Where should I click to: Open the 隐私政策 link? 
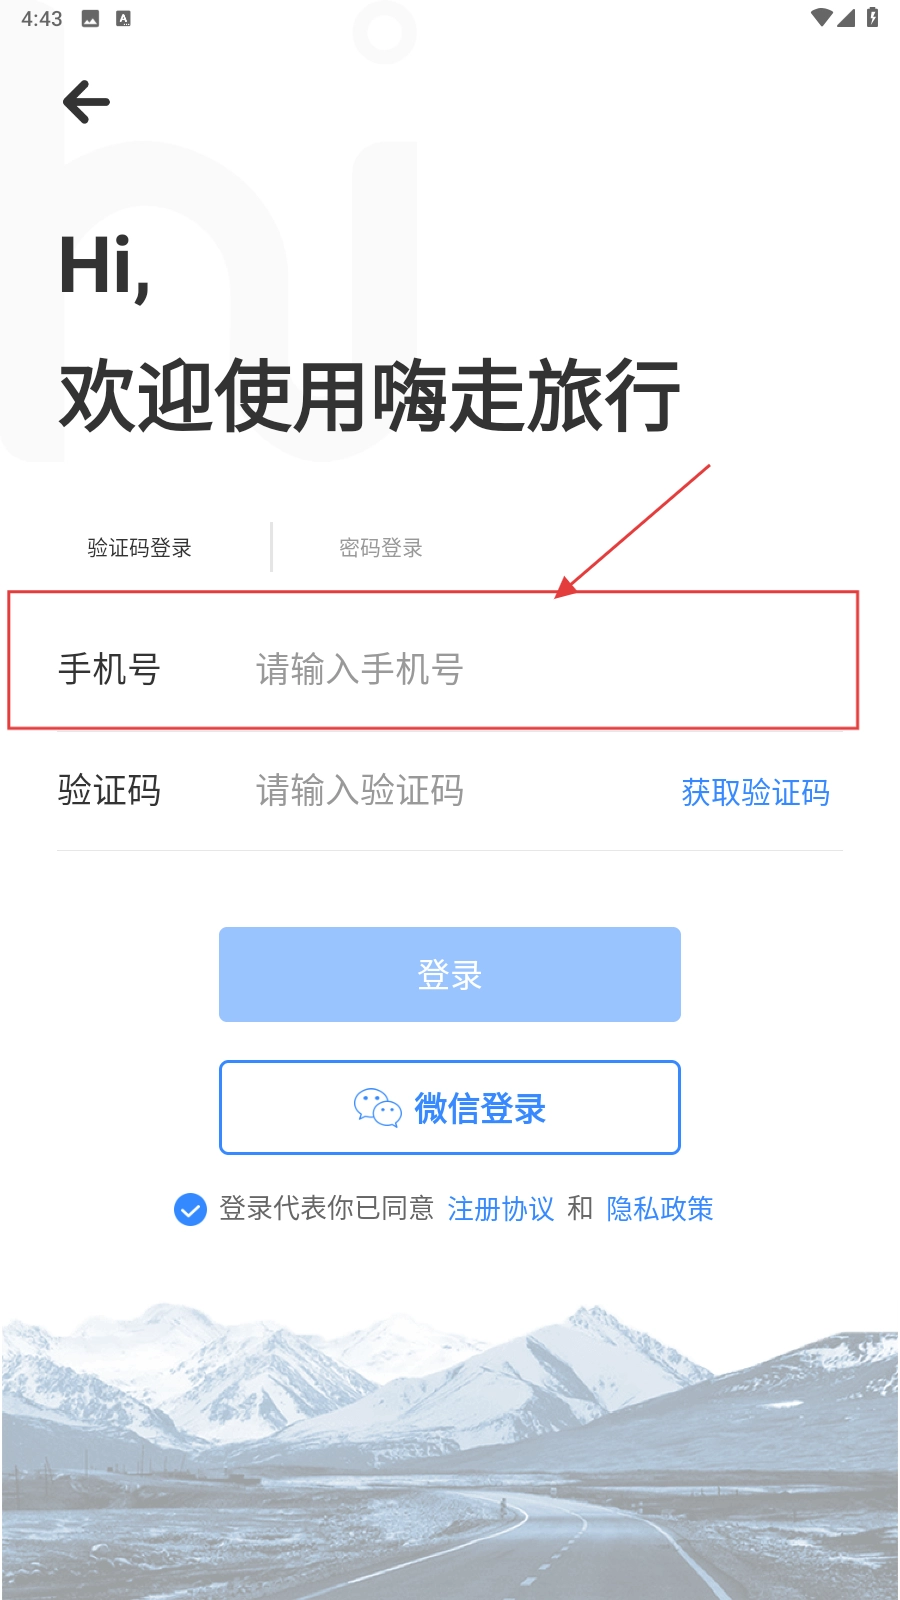point(660,1209)
